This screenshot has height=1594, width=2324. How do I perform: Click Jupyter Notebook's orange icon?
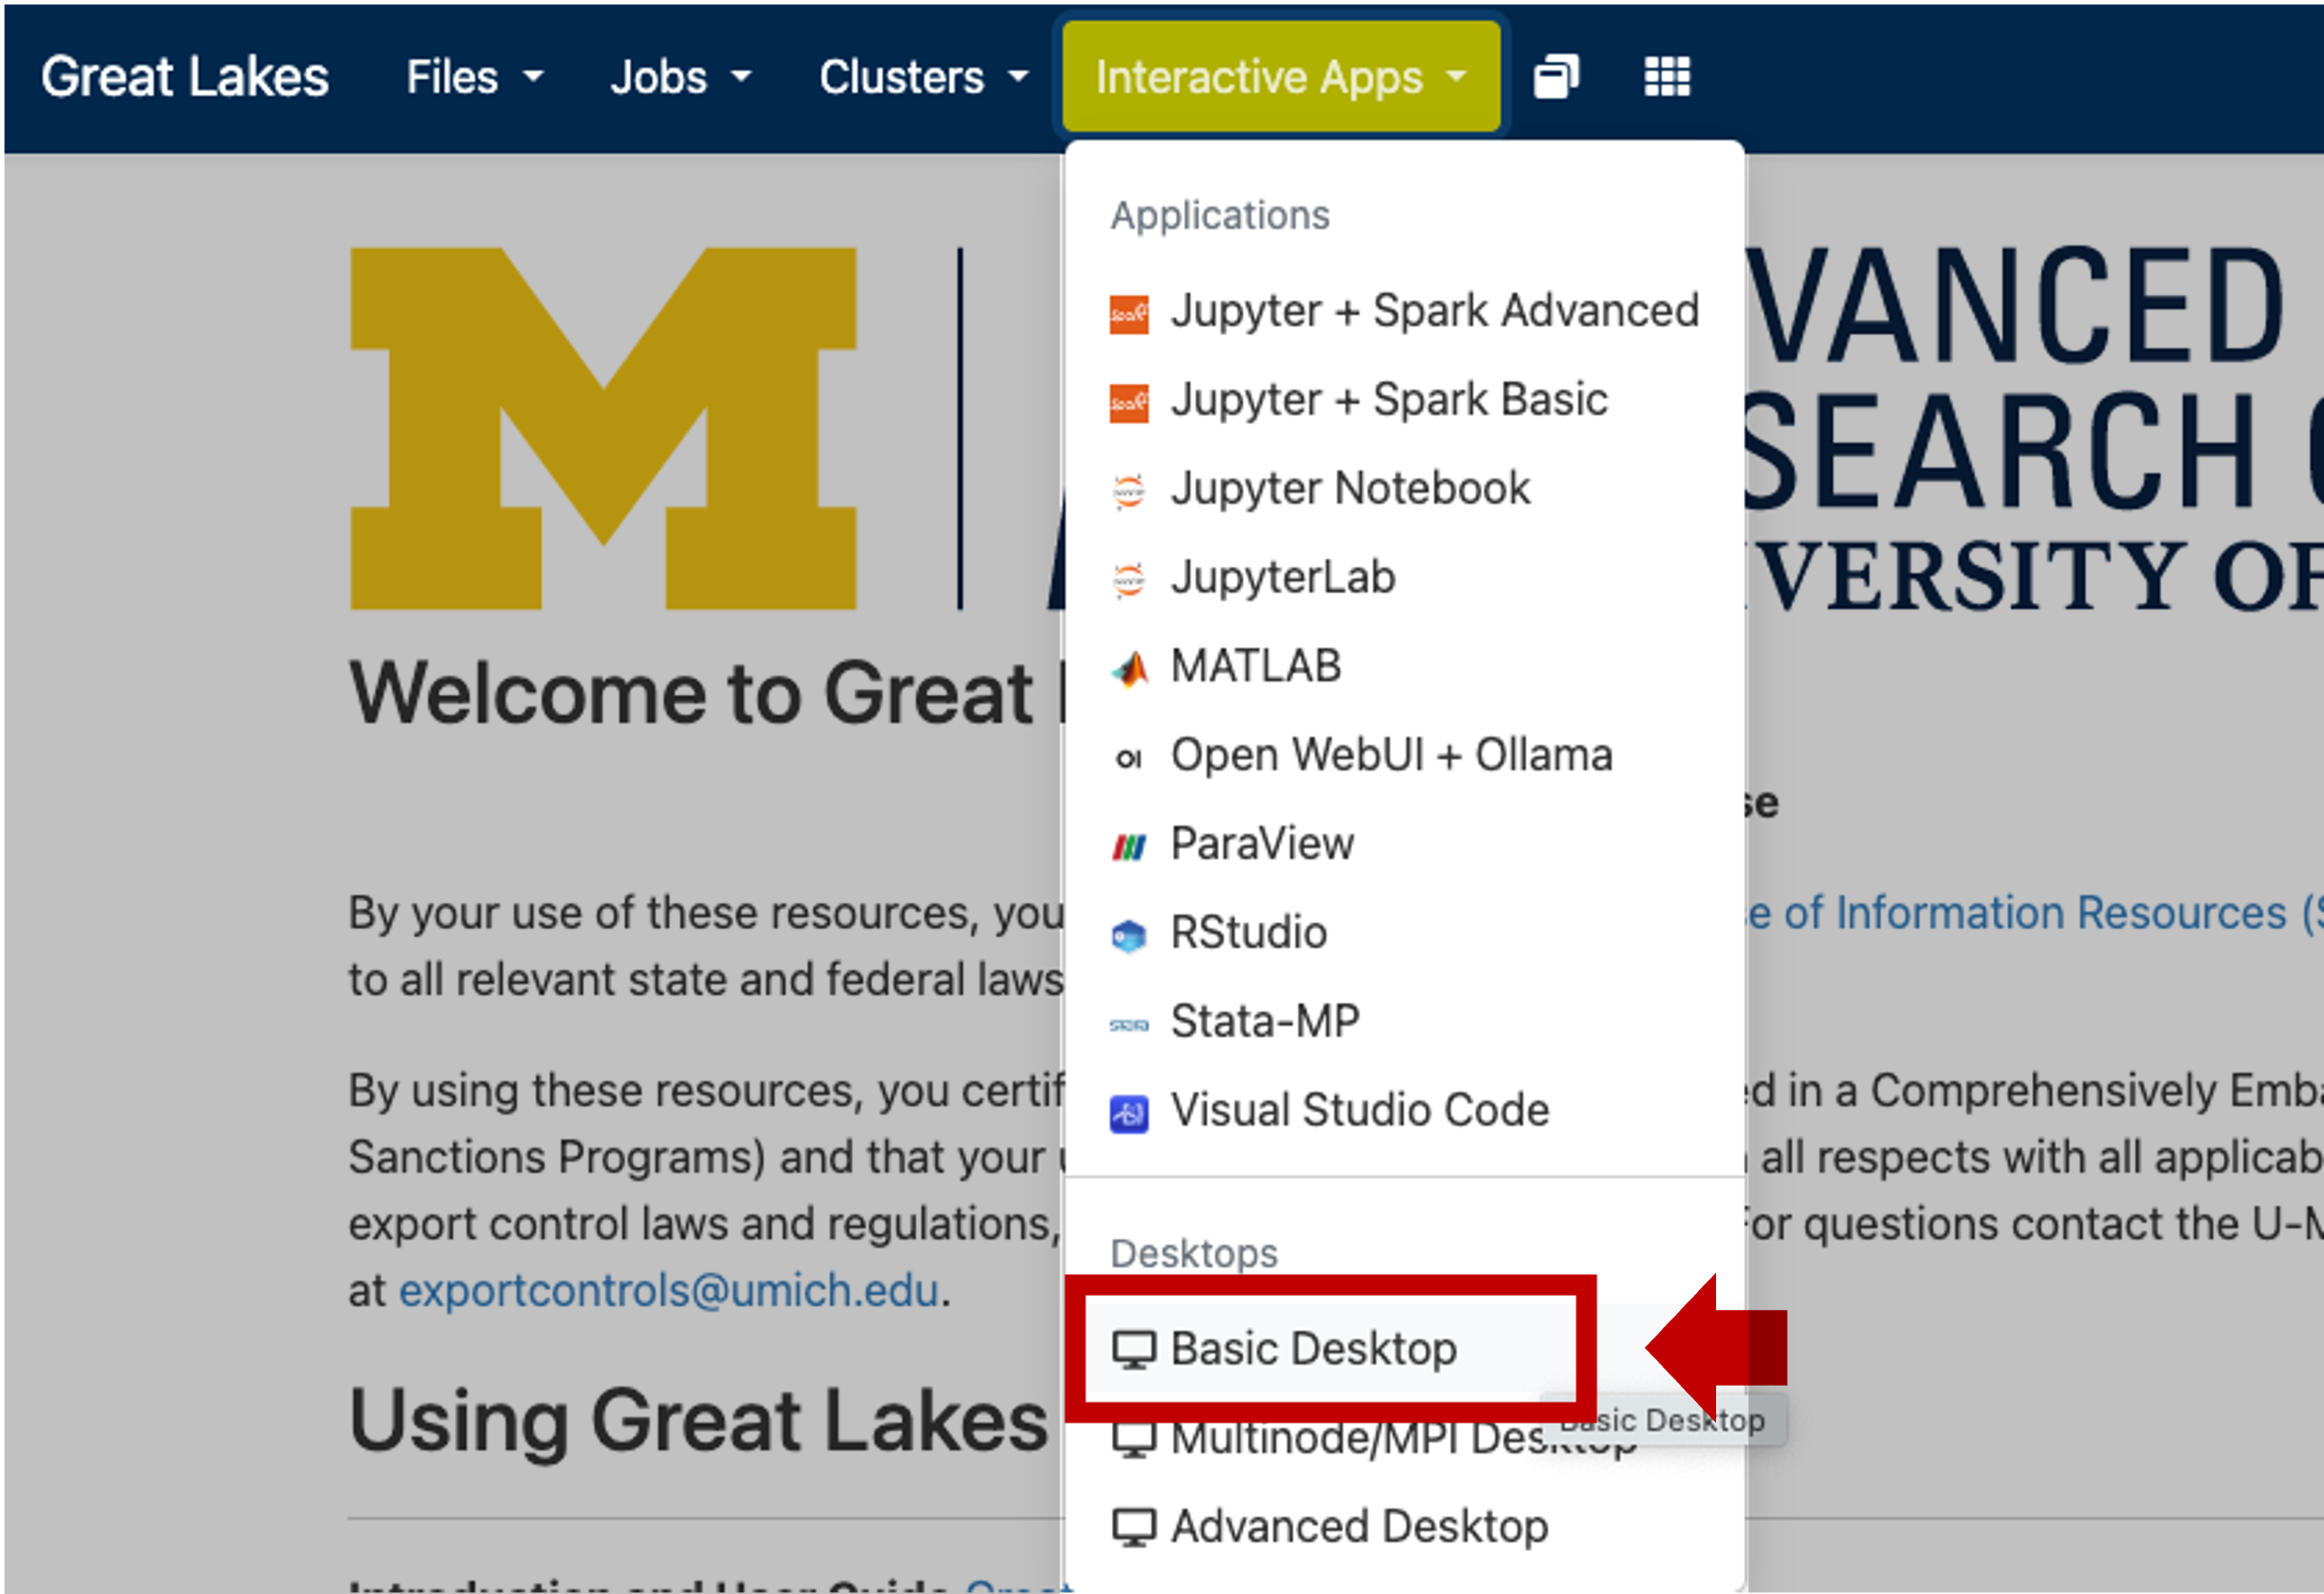point(1129,491)
